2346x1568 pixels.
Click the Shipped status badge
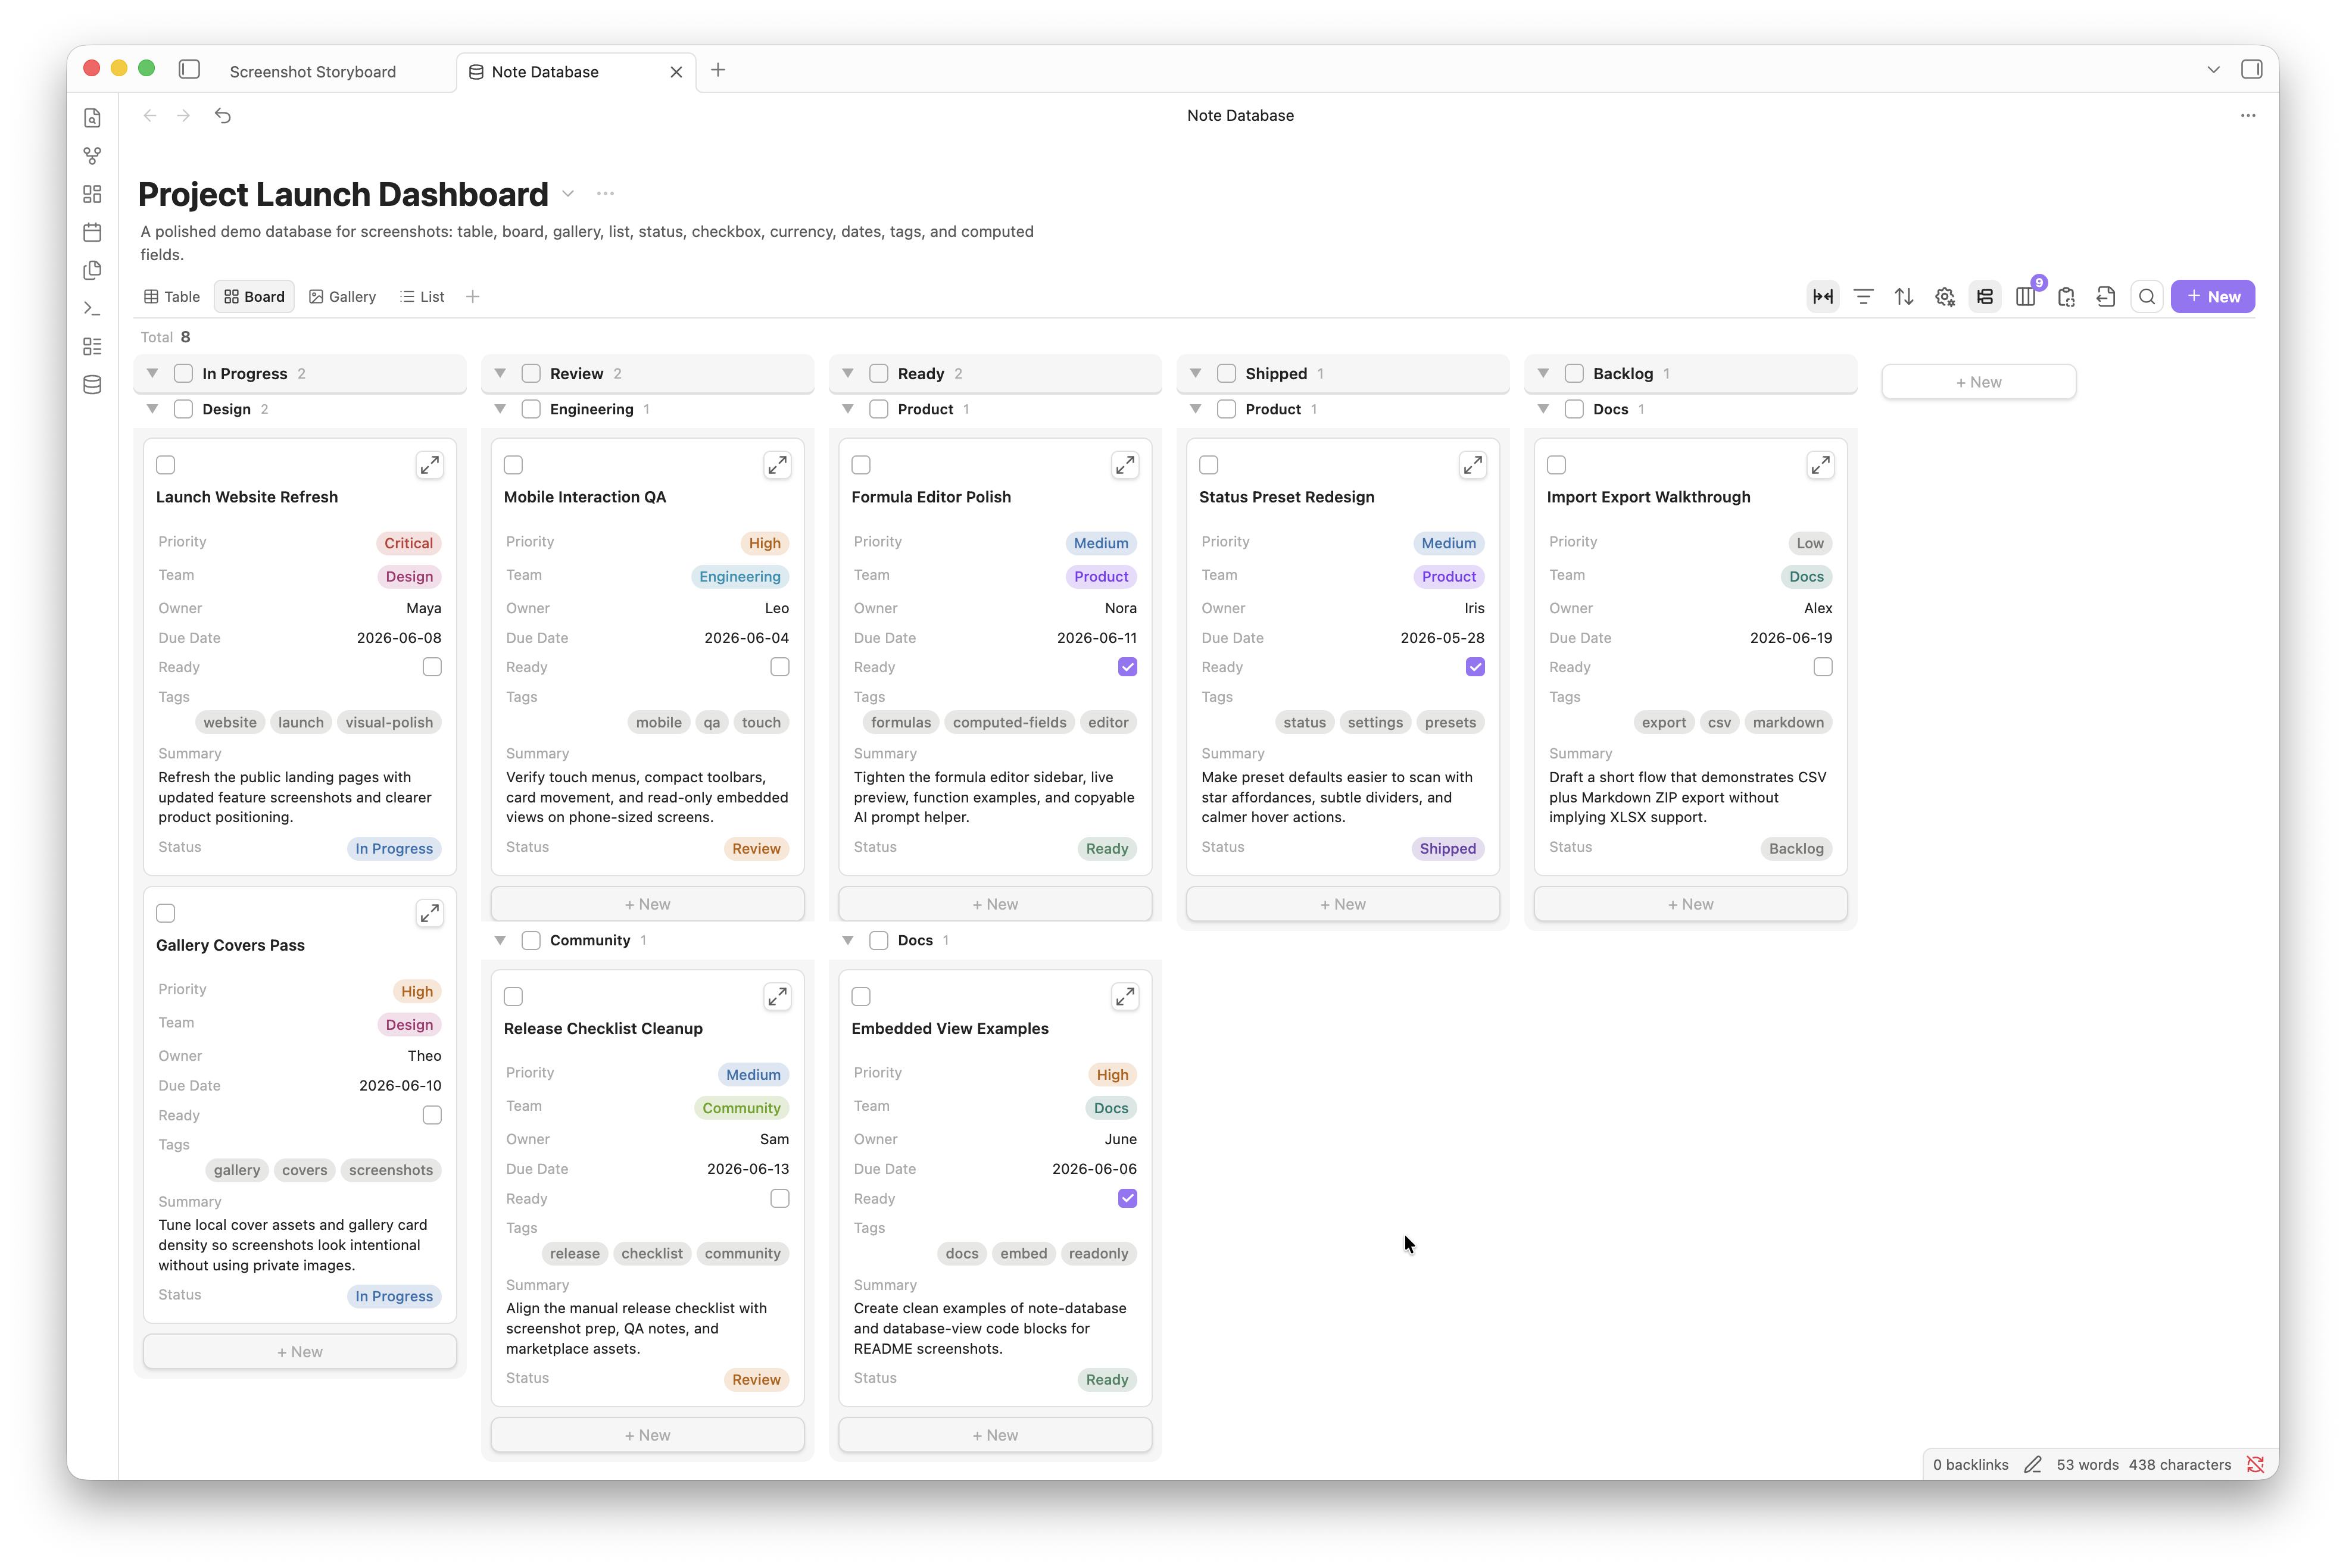1447,848
